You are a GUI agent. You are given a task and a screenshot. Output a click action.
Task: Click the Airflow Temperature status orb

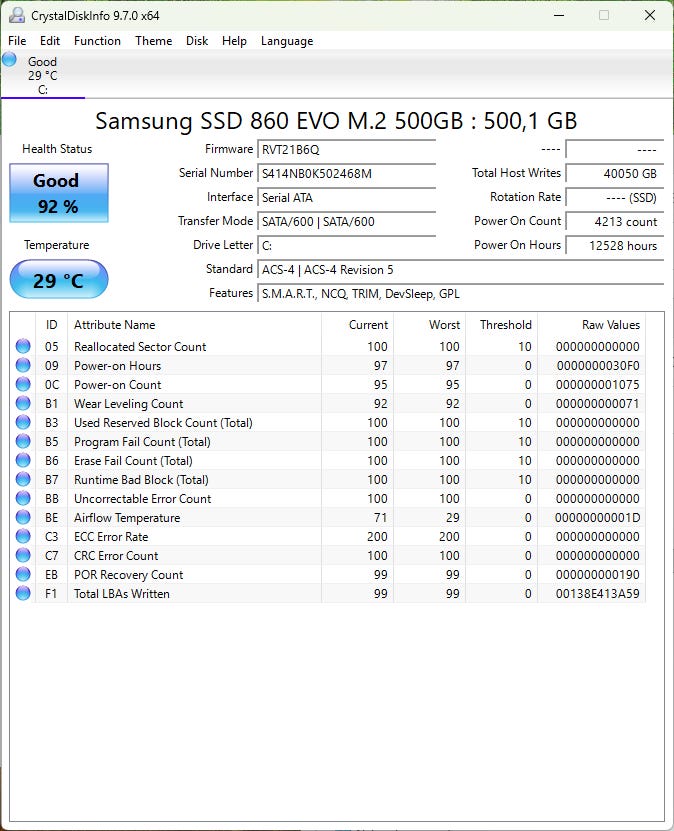(x=23, y=517)
